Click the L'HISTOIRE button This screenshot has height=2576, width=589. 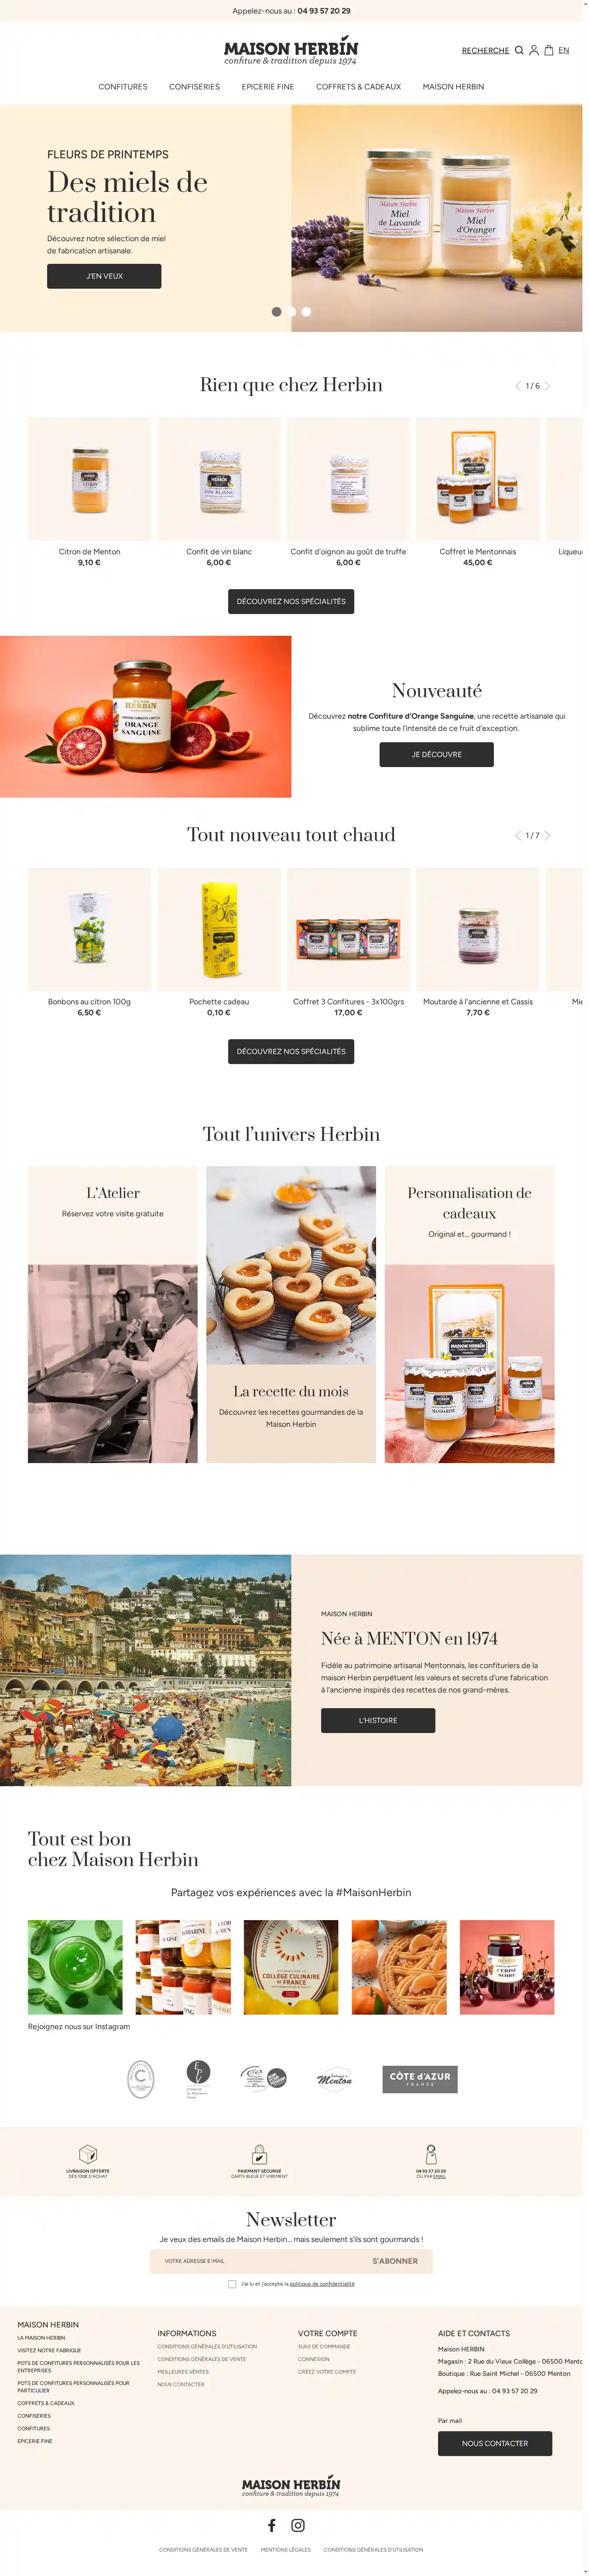coord(378,1720)
